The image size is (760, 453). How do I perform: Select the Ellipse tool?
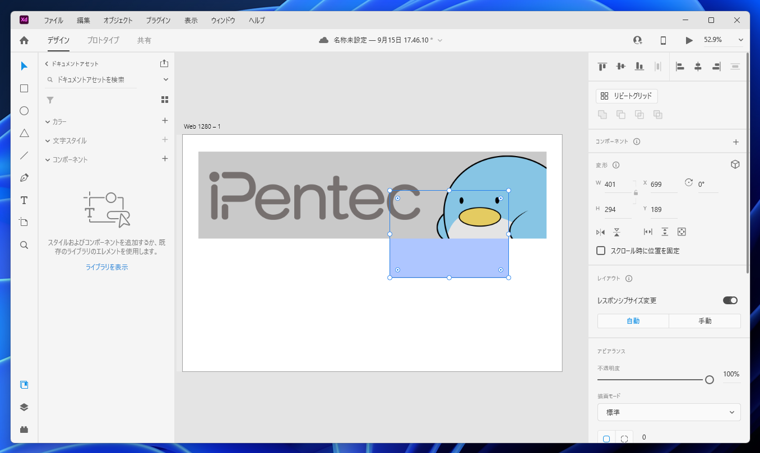[24, 110]
